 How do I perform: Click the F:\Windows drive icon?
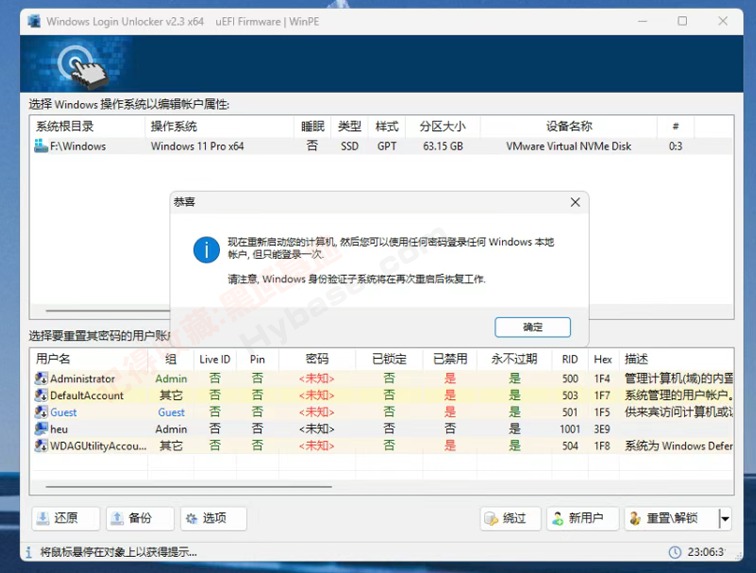pyautogui.click(x=40, y=146)
